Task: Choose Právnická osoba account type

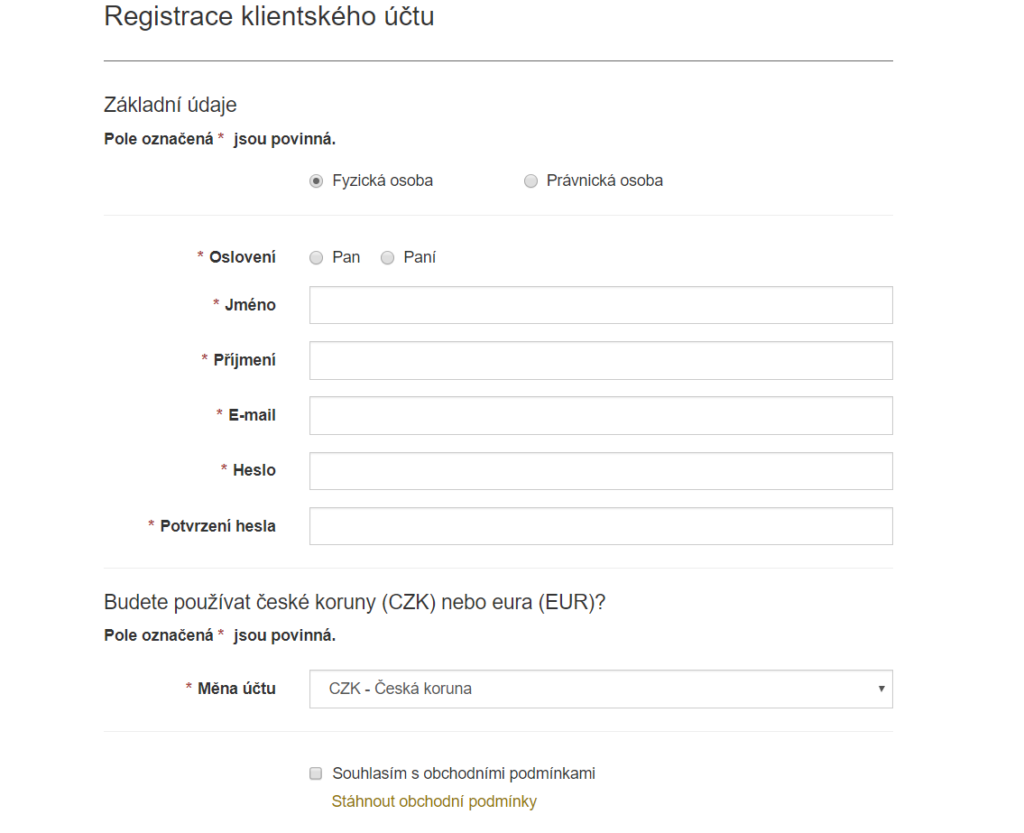Action: click(x=530, y=181)
